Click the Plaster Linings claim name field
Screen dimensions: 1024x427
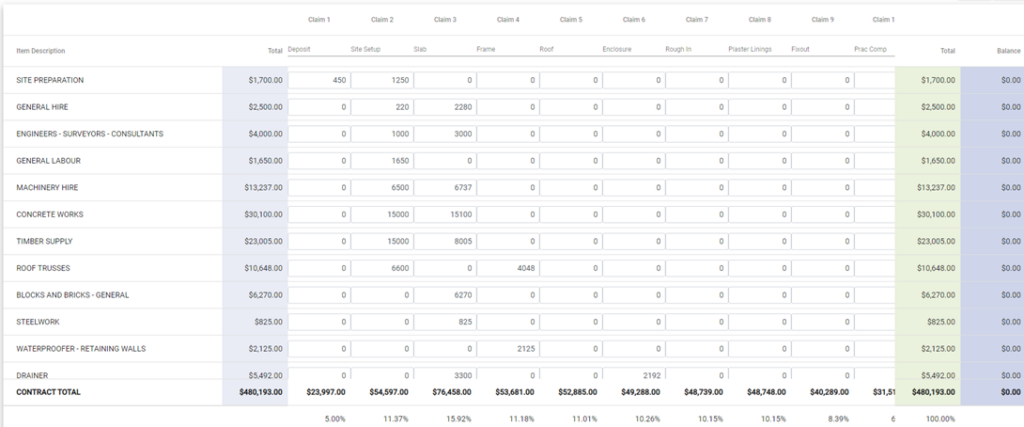(x=758, y=49)
